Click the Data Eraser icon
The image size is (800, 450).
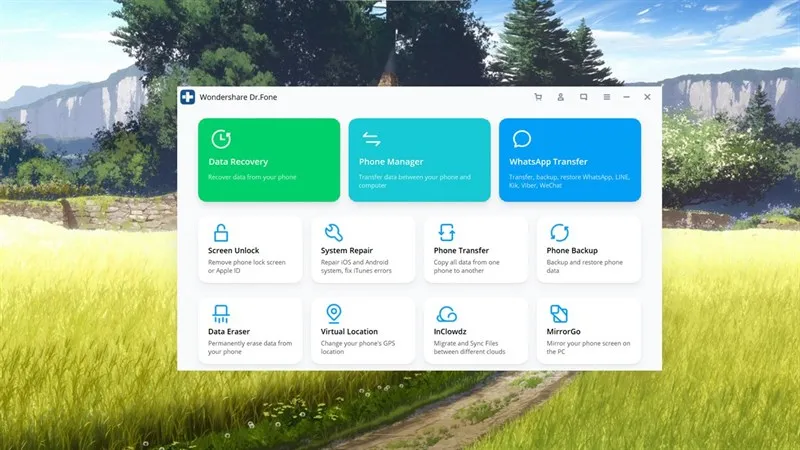coord(221,314)
